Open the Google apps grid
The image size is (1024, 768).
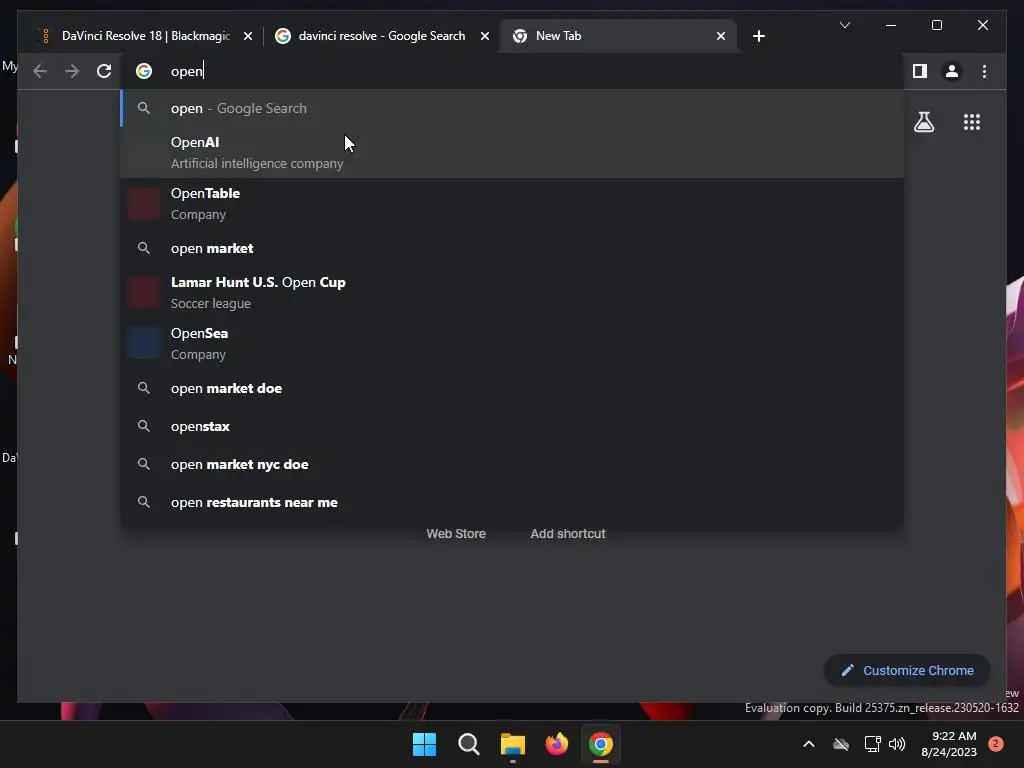972,122
